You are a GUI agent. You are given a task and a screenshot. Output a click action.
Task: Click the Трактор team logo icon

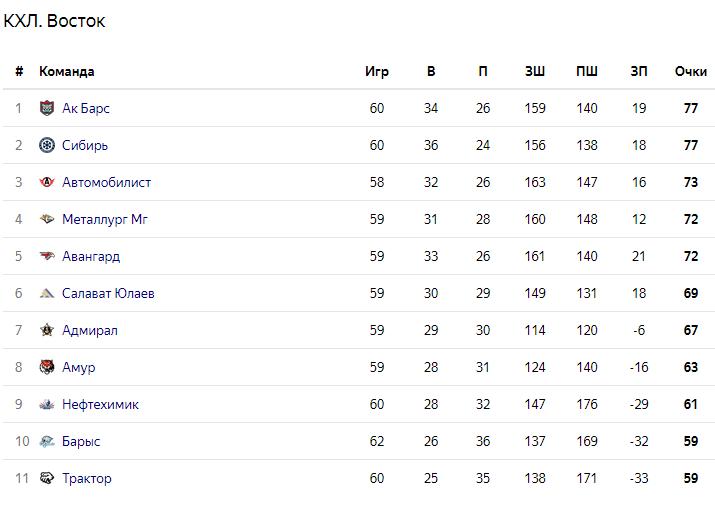(x=47, y=478)
